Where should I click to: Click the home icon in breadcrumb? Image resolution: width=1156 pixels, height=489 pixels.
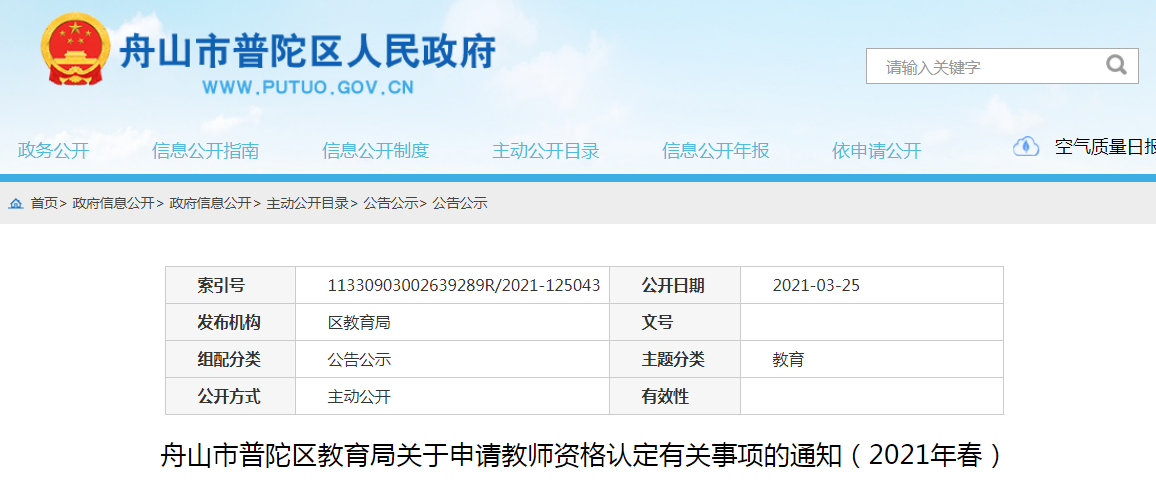(x=15, y=203)
